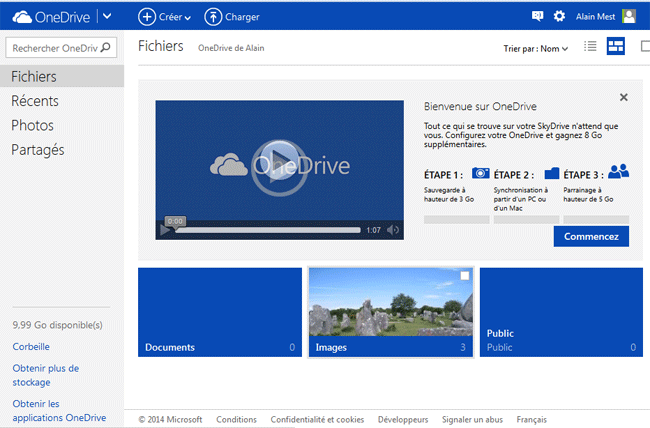This screenshot has height=428, width=650.
Task: Click the OneDrive de Alain breadcrumb
Action: [231, 48]
